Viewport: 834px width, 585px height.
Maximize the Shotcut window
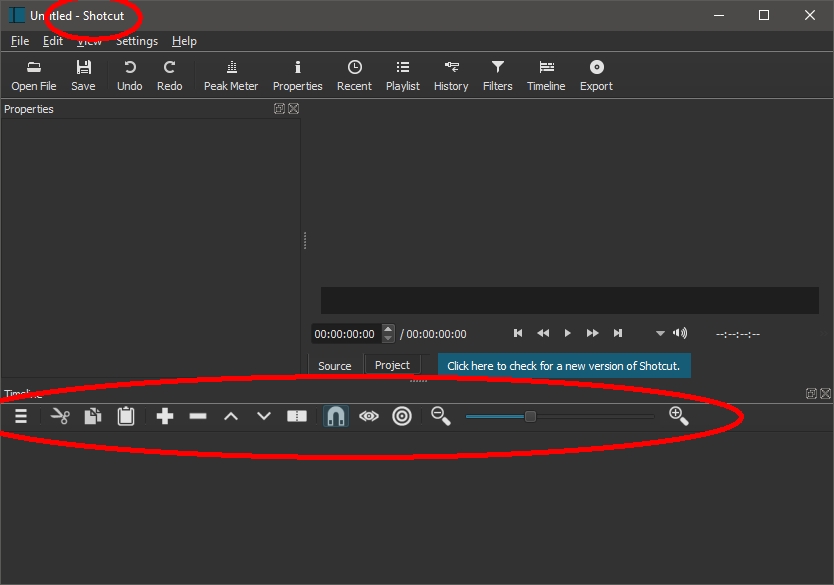tap(764, 15)
